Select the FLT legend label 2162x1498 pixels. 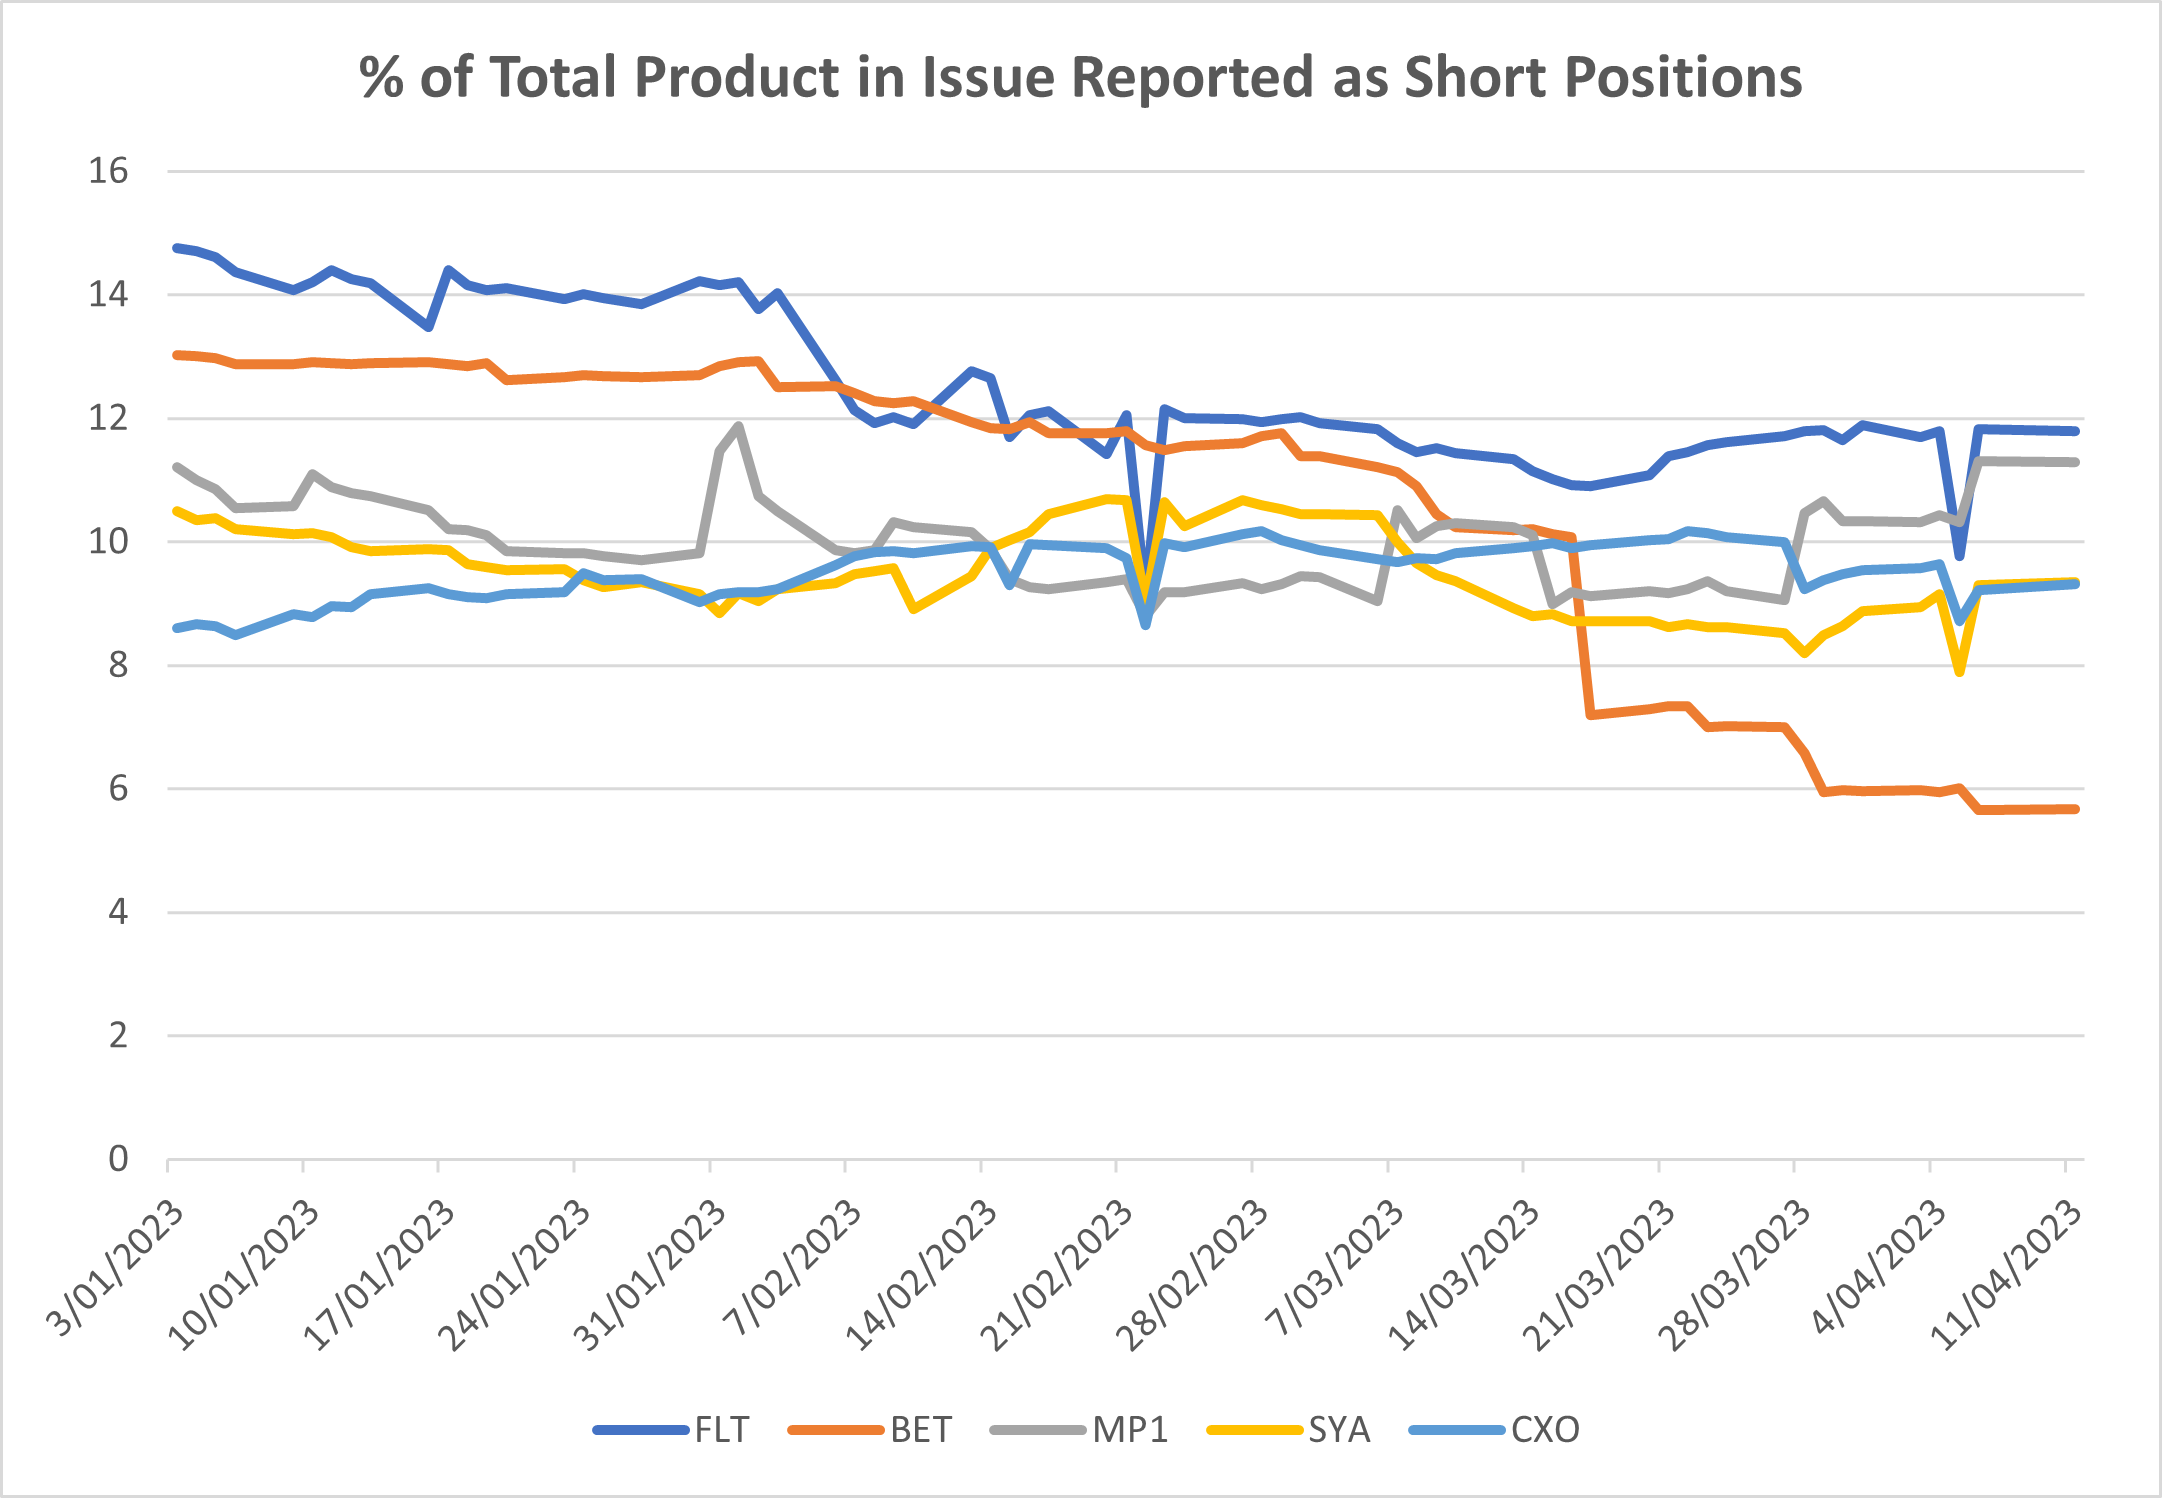721,1430
